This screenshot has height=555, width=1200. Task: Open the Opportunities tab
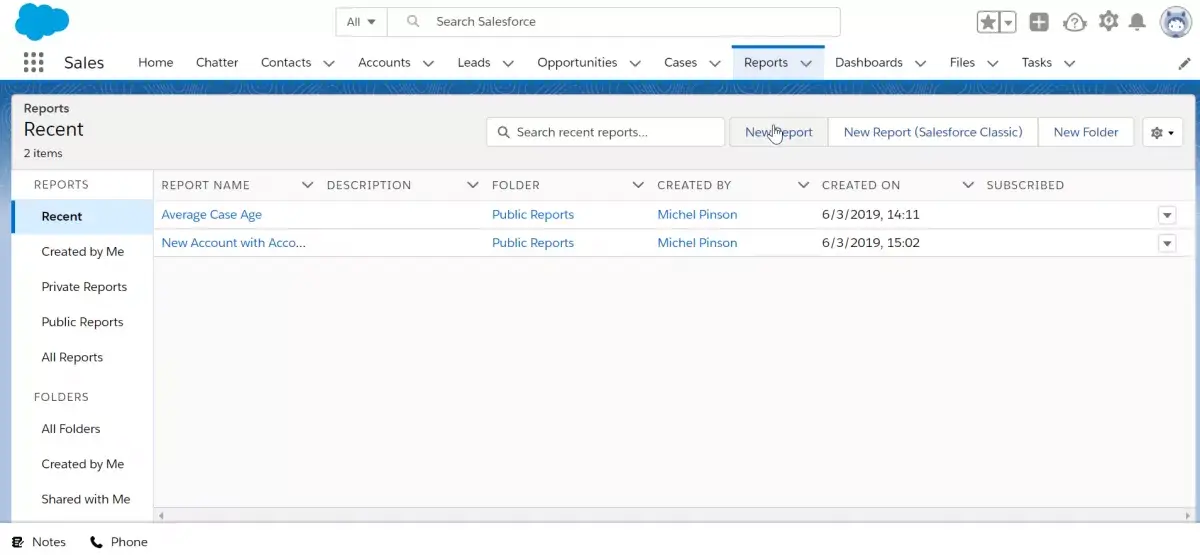[x=577, y=62]
